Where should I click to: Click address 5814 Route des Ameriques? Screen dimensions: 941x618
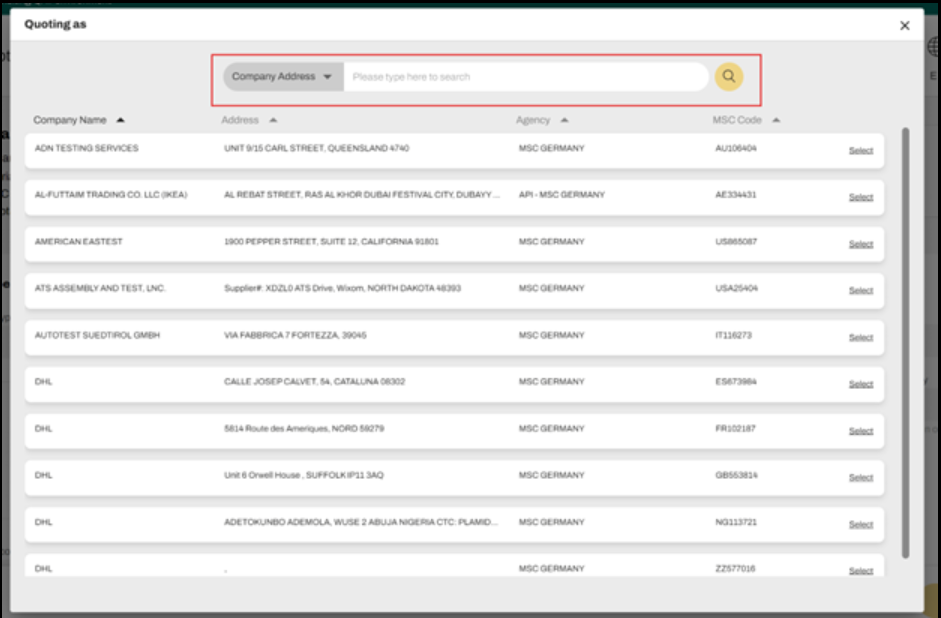(304, 428)
